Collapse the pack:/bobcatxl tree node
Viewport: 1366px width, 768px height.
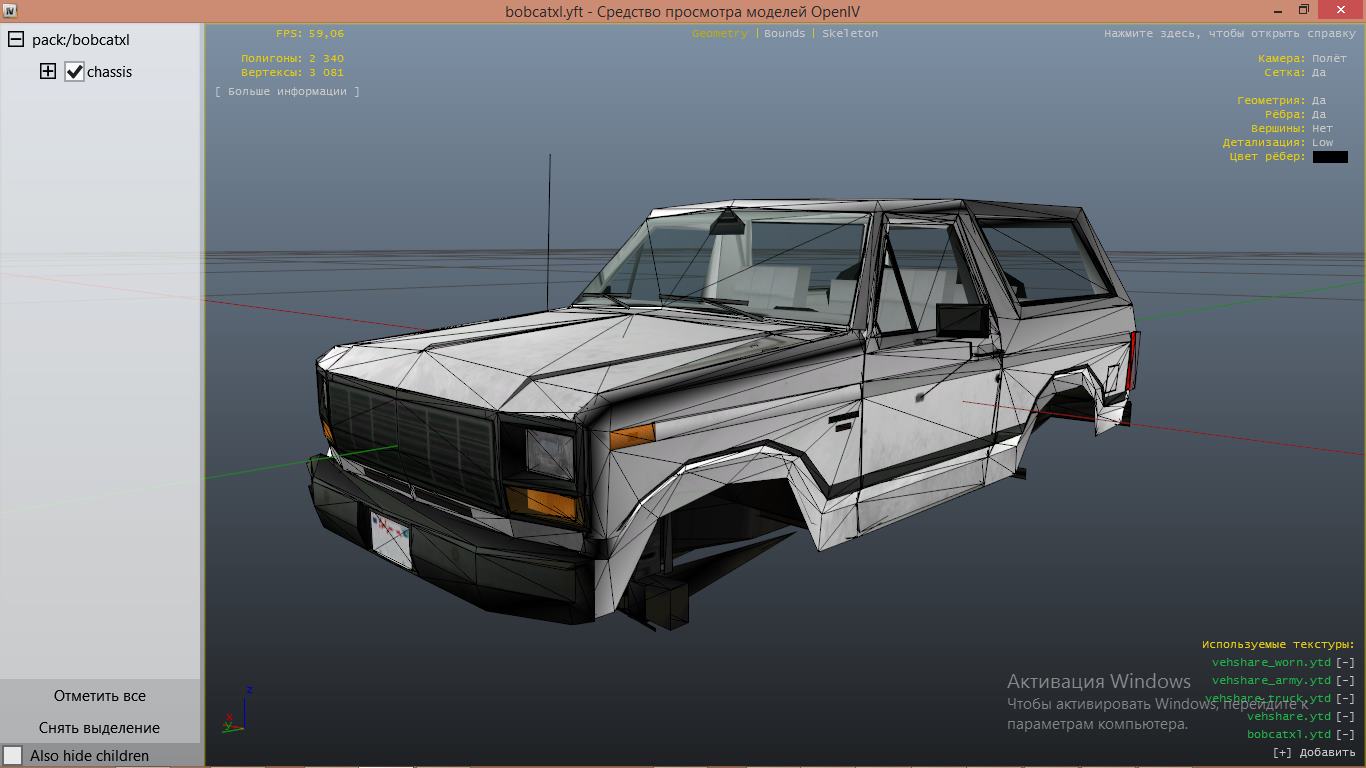coord(16,39)
